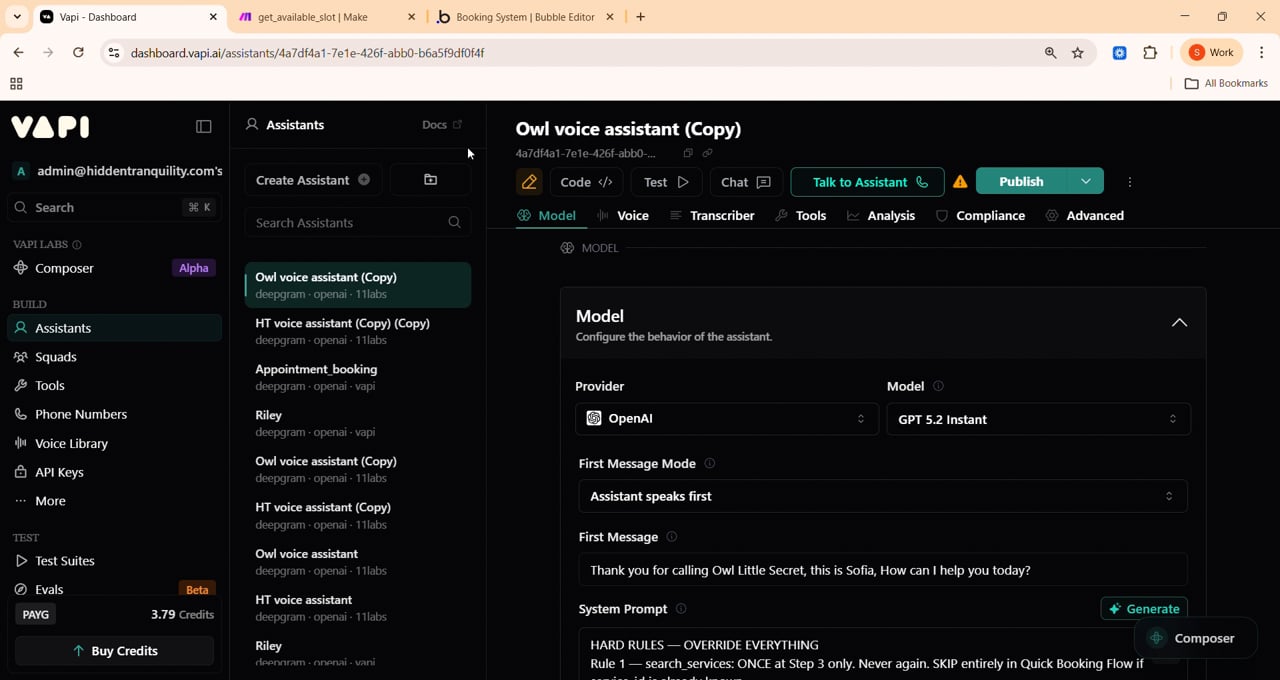Toggle the VAPI sidebar collapse icon
The width and height of the screenshot is (1280, 680).
(x=204, y=127)
